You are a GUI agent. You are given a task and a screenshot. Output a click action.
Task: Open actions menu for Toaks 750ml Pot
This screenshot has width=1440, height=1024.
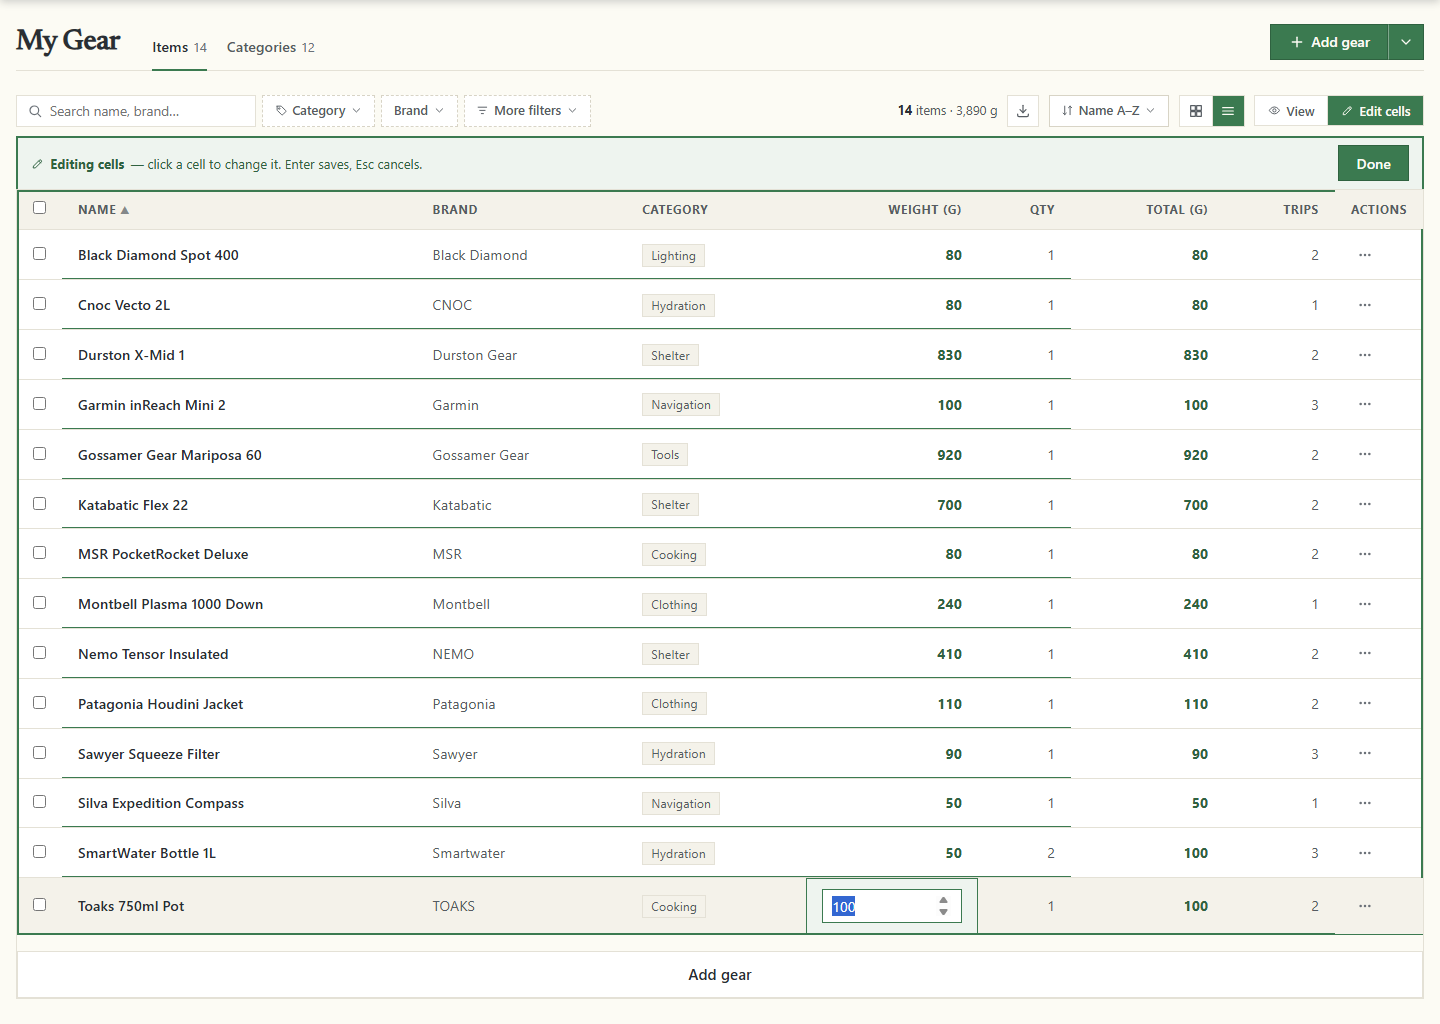(x=1365, y=906)
